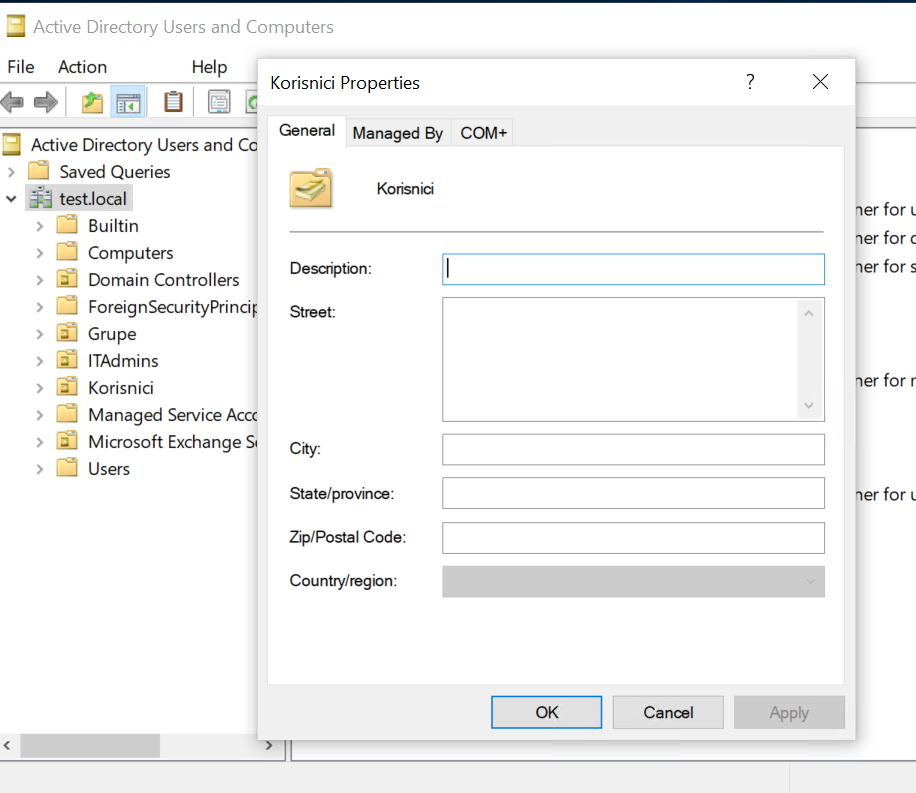Click in the Zip/Postal Code field

[x=633, y=538]
